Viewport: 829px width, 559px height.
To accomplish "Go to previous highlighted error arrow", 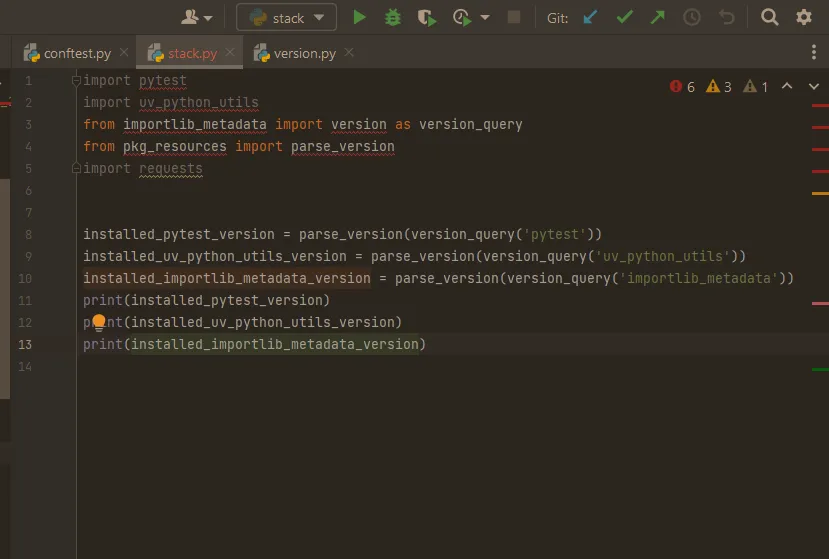I will (787, 86).
